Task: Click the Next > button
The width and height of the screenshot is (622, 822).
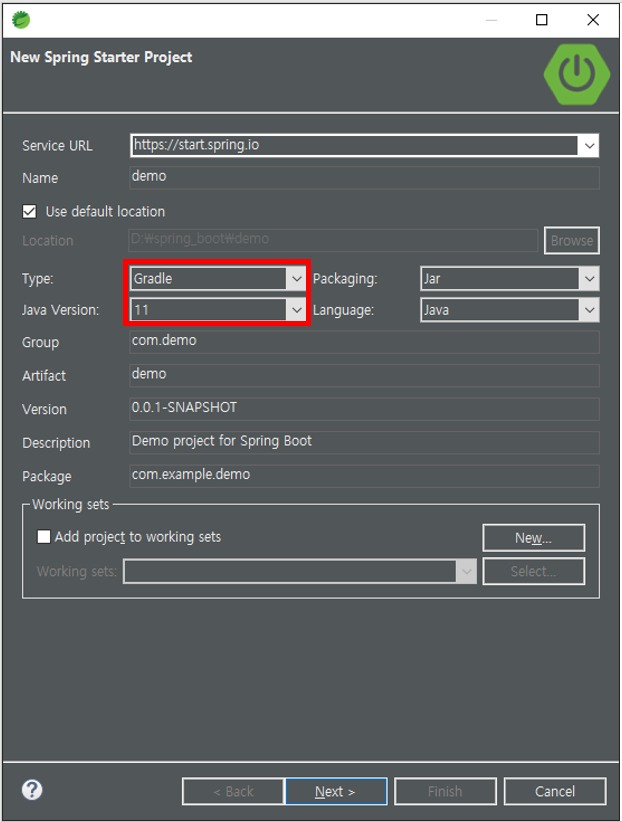Action: tap(336, 791)
